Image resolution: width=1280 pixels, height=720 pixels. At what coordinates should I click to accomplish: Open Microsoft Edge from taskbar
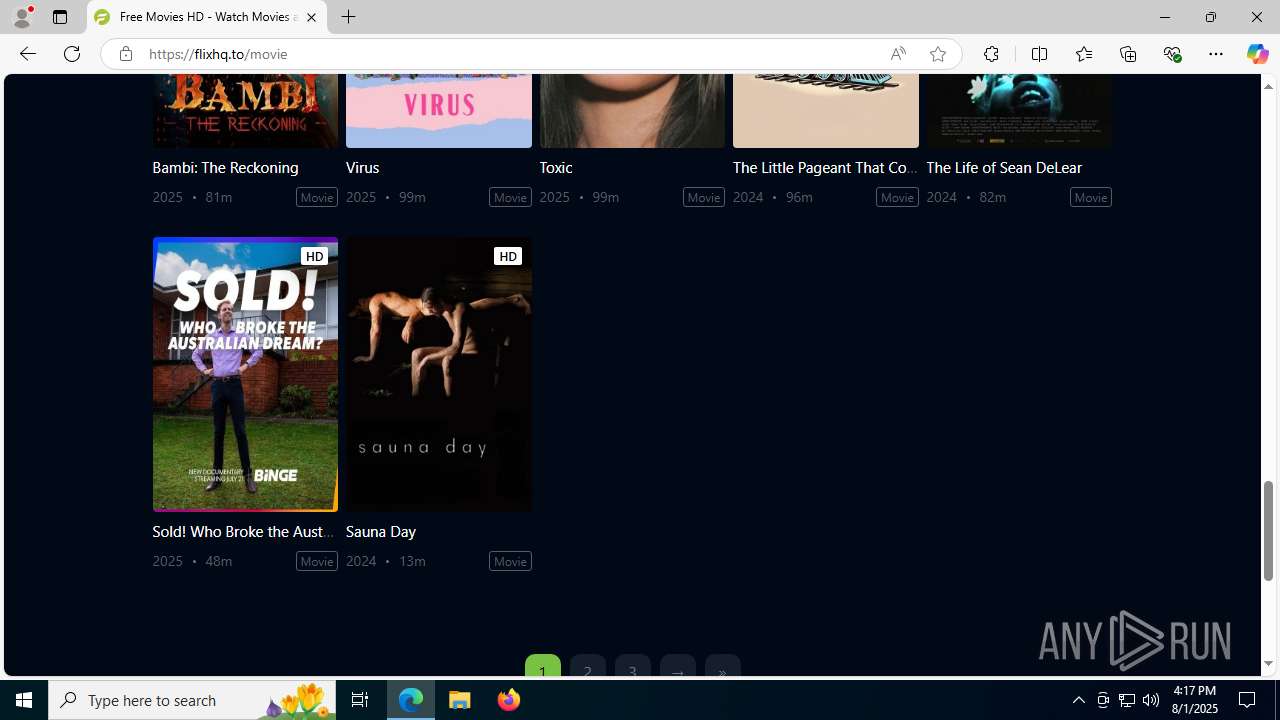pos(411,700)
